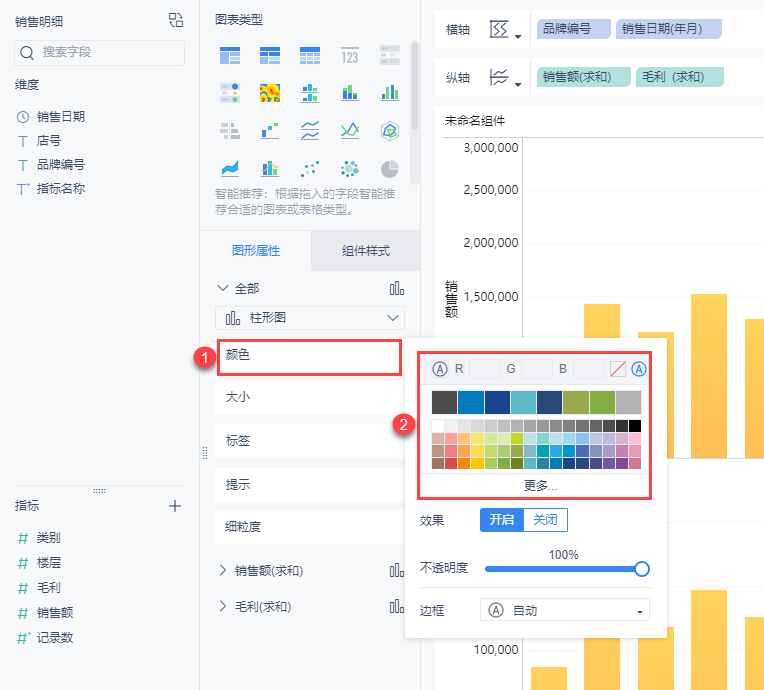Choose the partitioned column chart icon
Screen dimensions: 764x690
coord(310,93)
